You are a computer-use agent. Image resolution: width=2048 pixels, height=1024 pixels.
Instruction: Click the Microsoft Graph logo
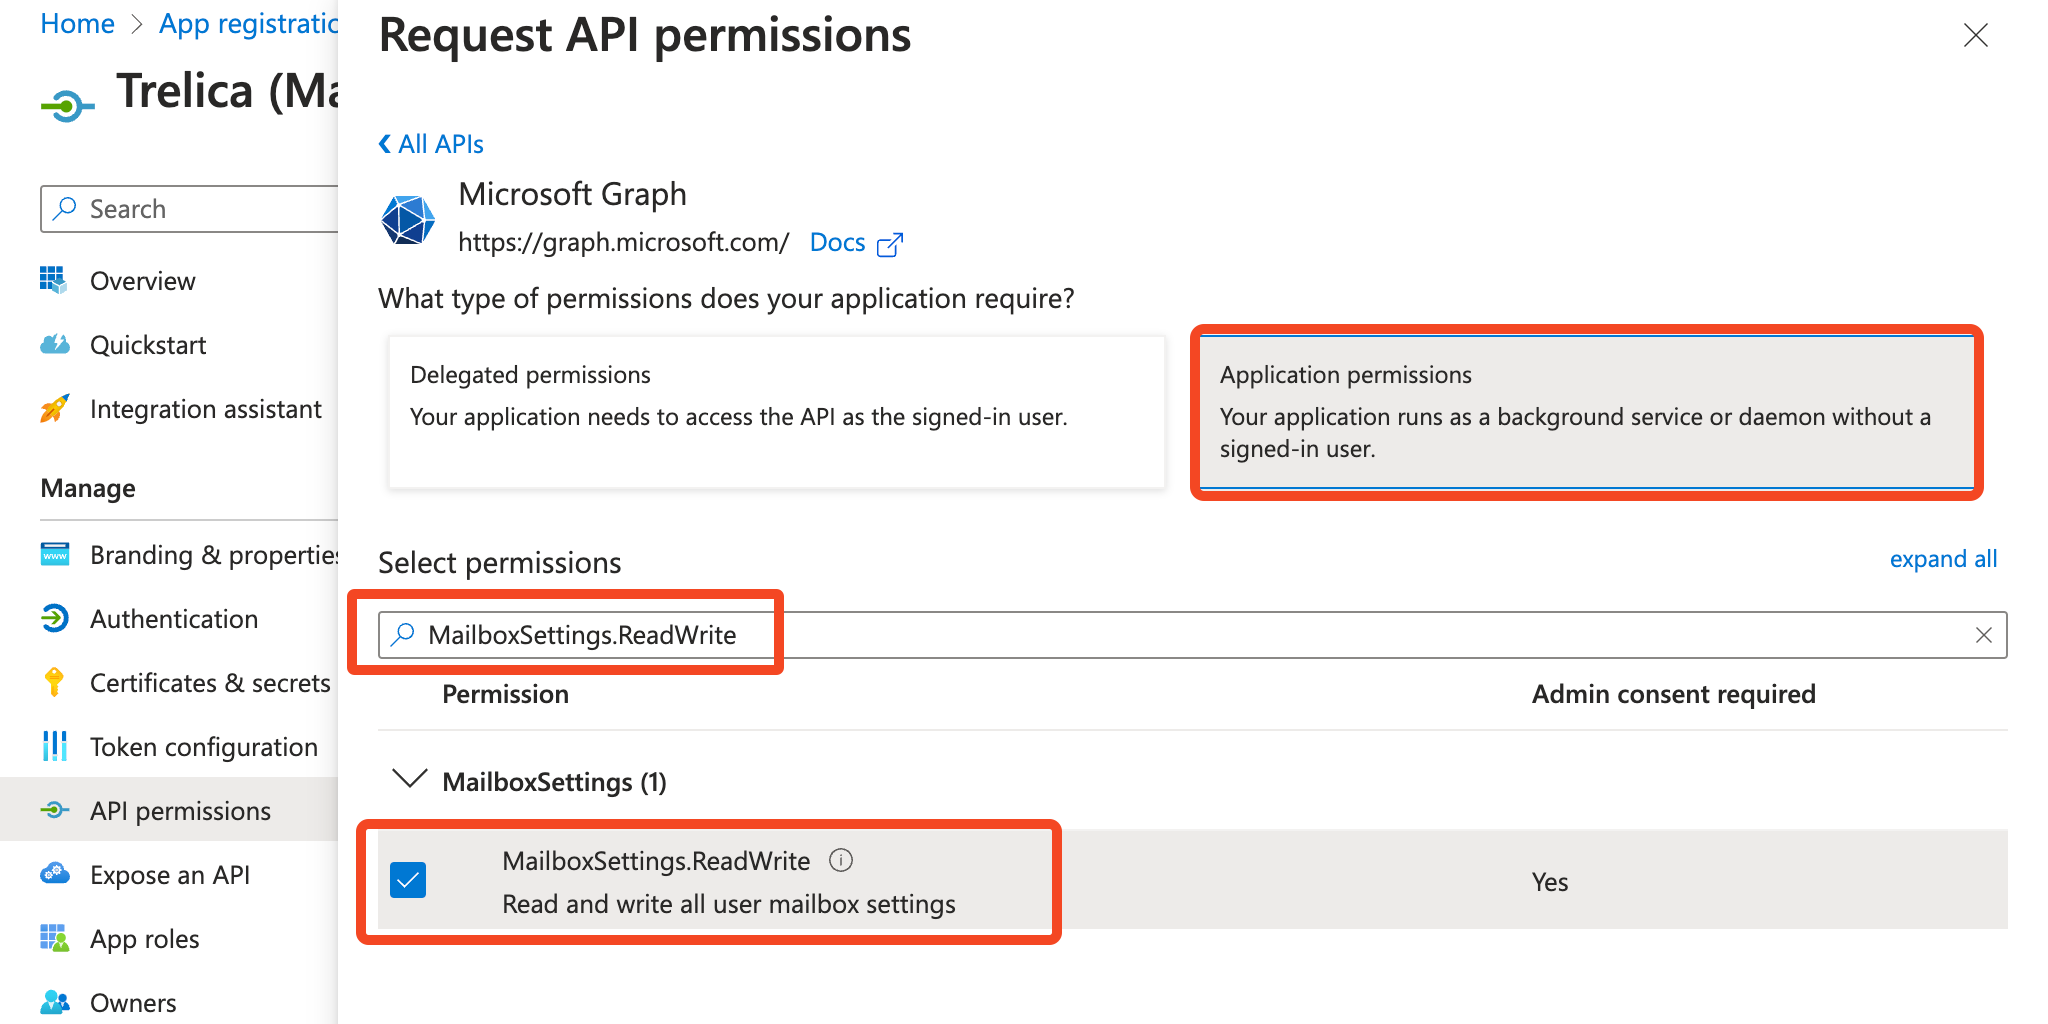pos(408,219)
